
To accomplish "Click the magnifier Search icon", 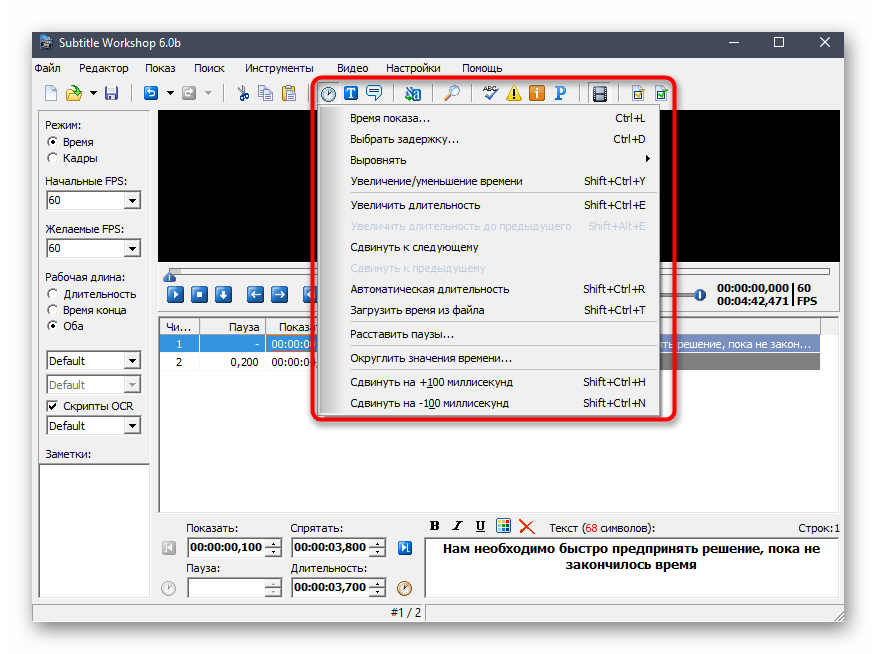I will click(x=451, y=93).
